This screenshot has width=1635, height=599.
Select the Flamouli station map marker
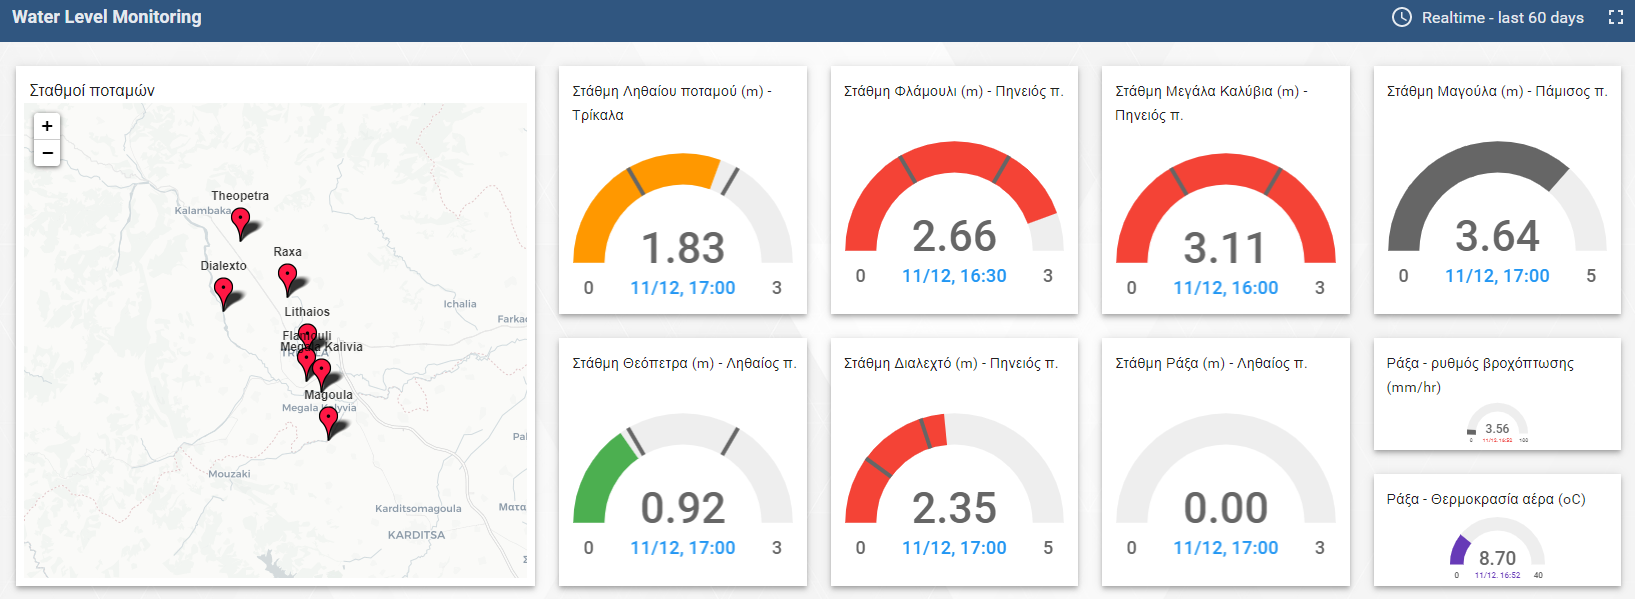coord(306,362)
